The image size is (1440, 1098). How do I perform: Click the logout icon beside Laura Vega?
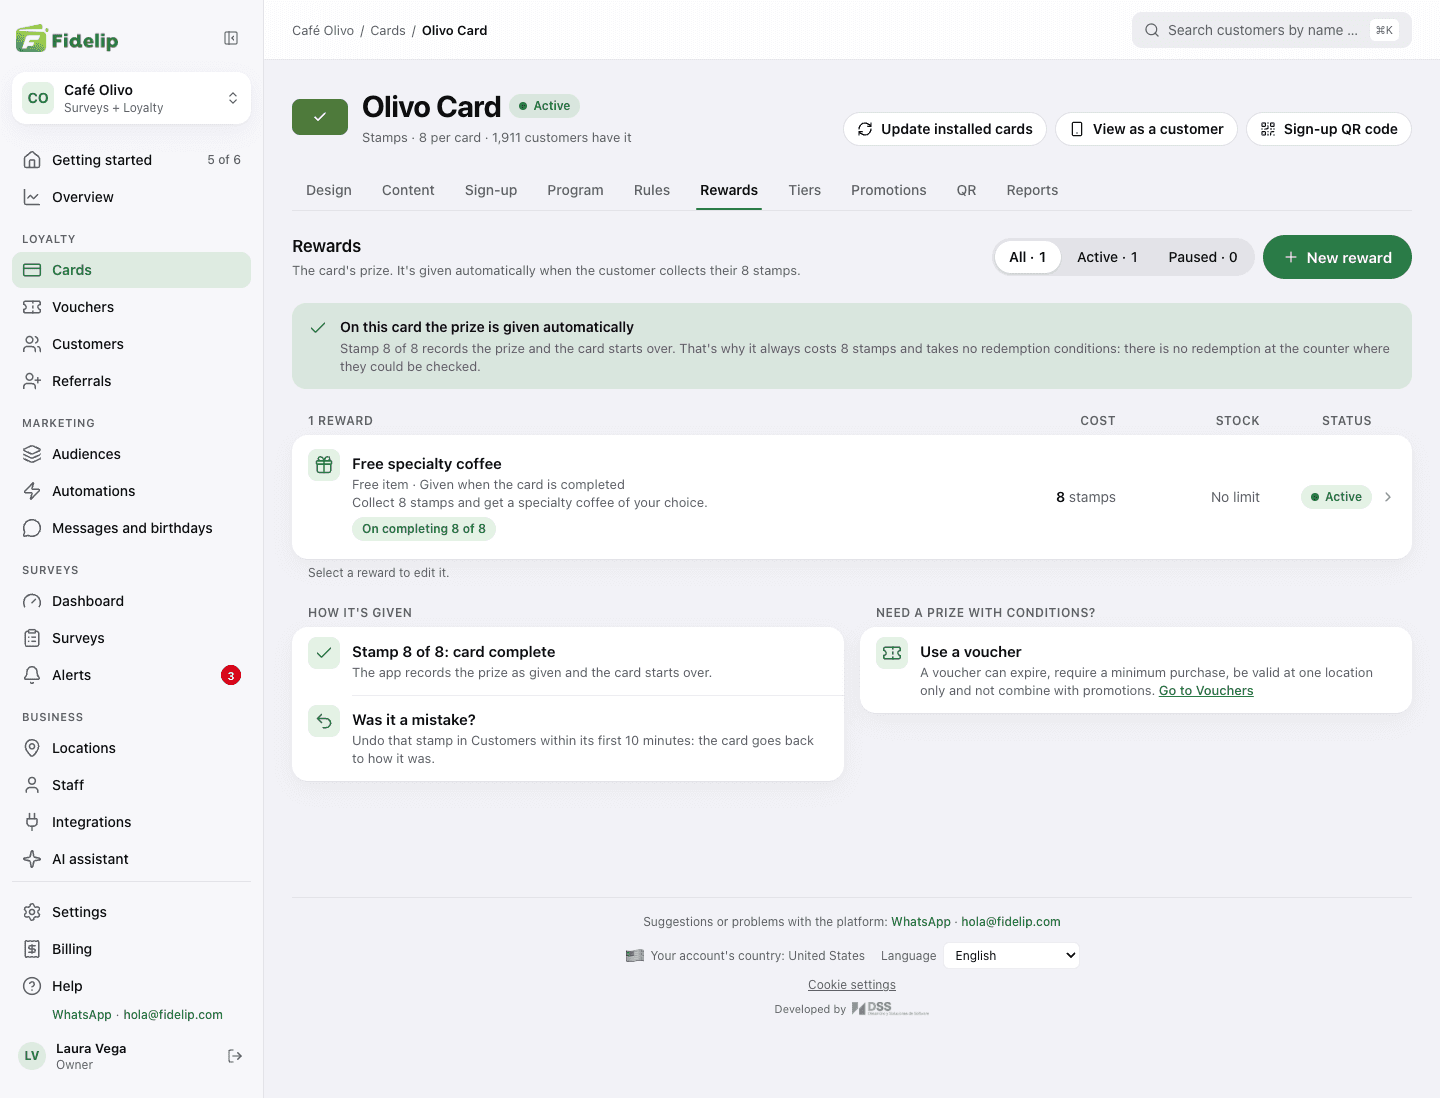coord(235,1056)
